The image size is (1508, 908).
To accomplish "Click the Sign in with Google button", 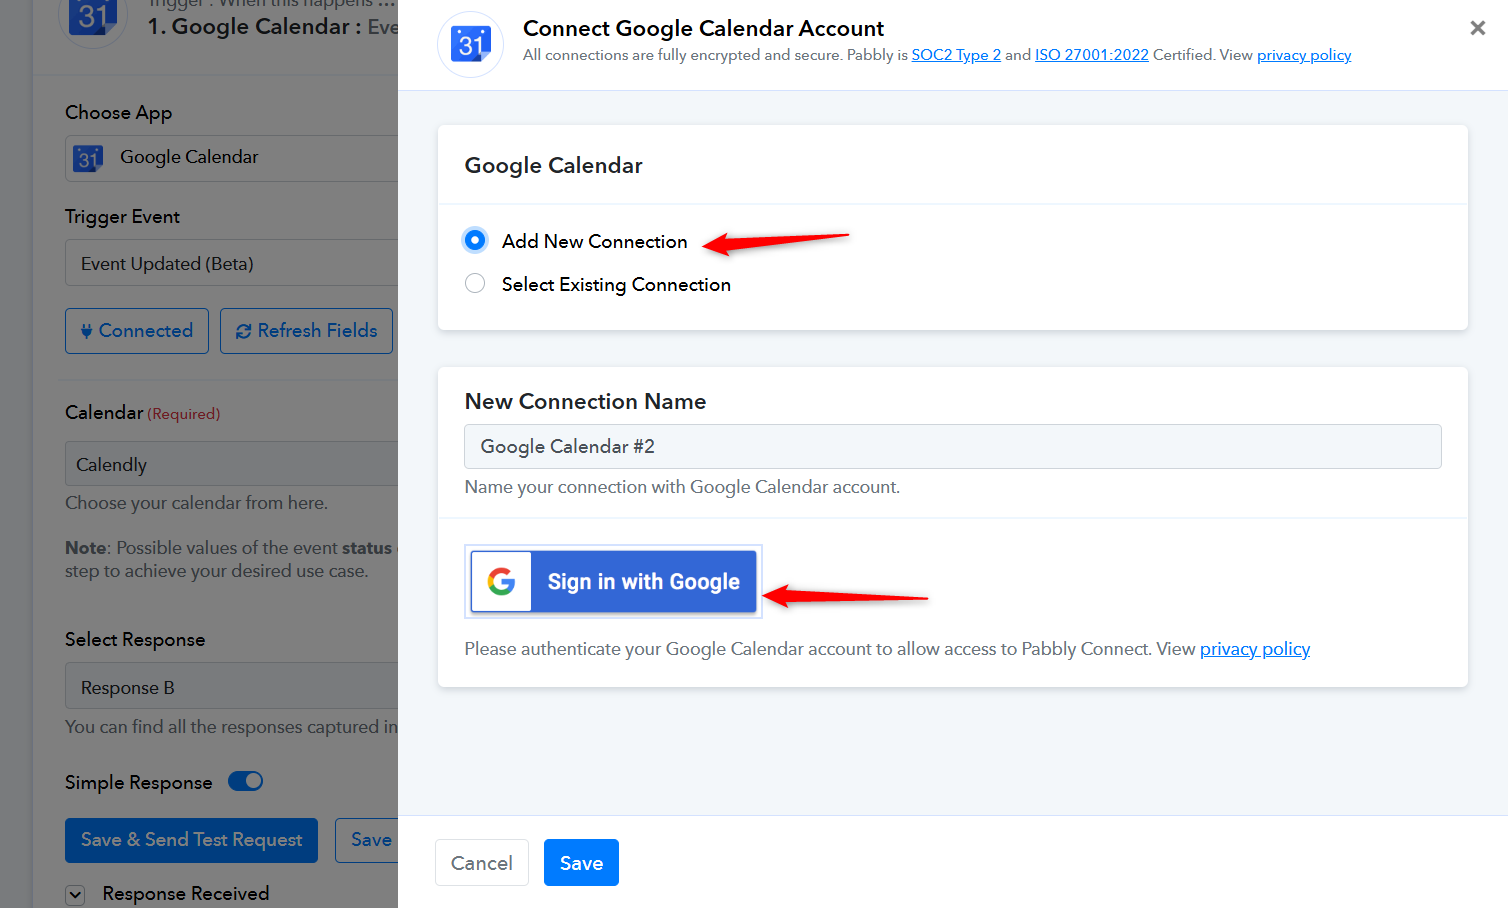I will click(614, 581).
